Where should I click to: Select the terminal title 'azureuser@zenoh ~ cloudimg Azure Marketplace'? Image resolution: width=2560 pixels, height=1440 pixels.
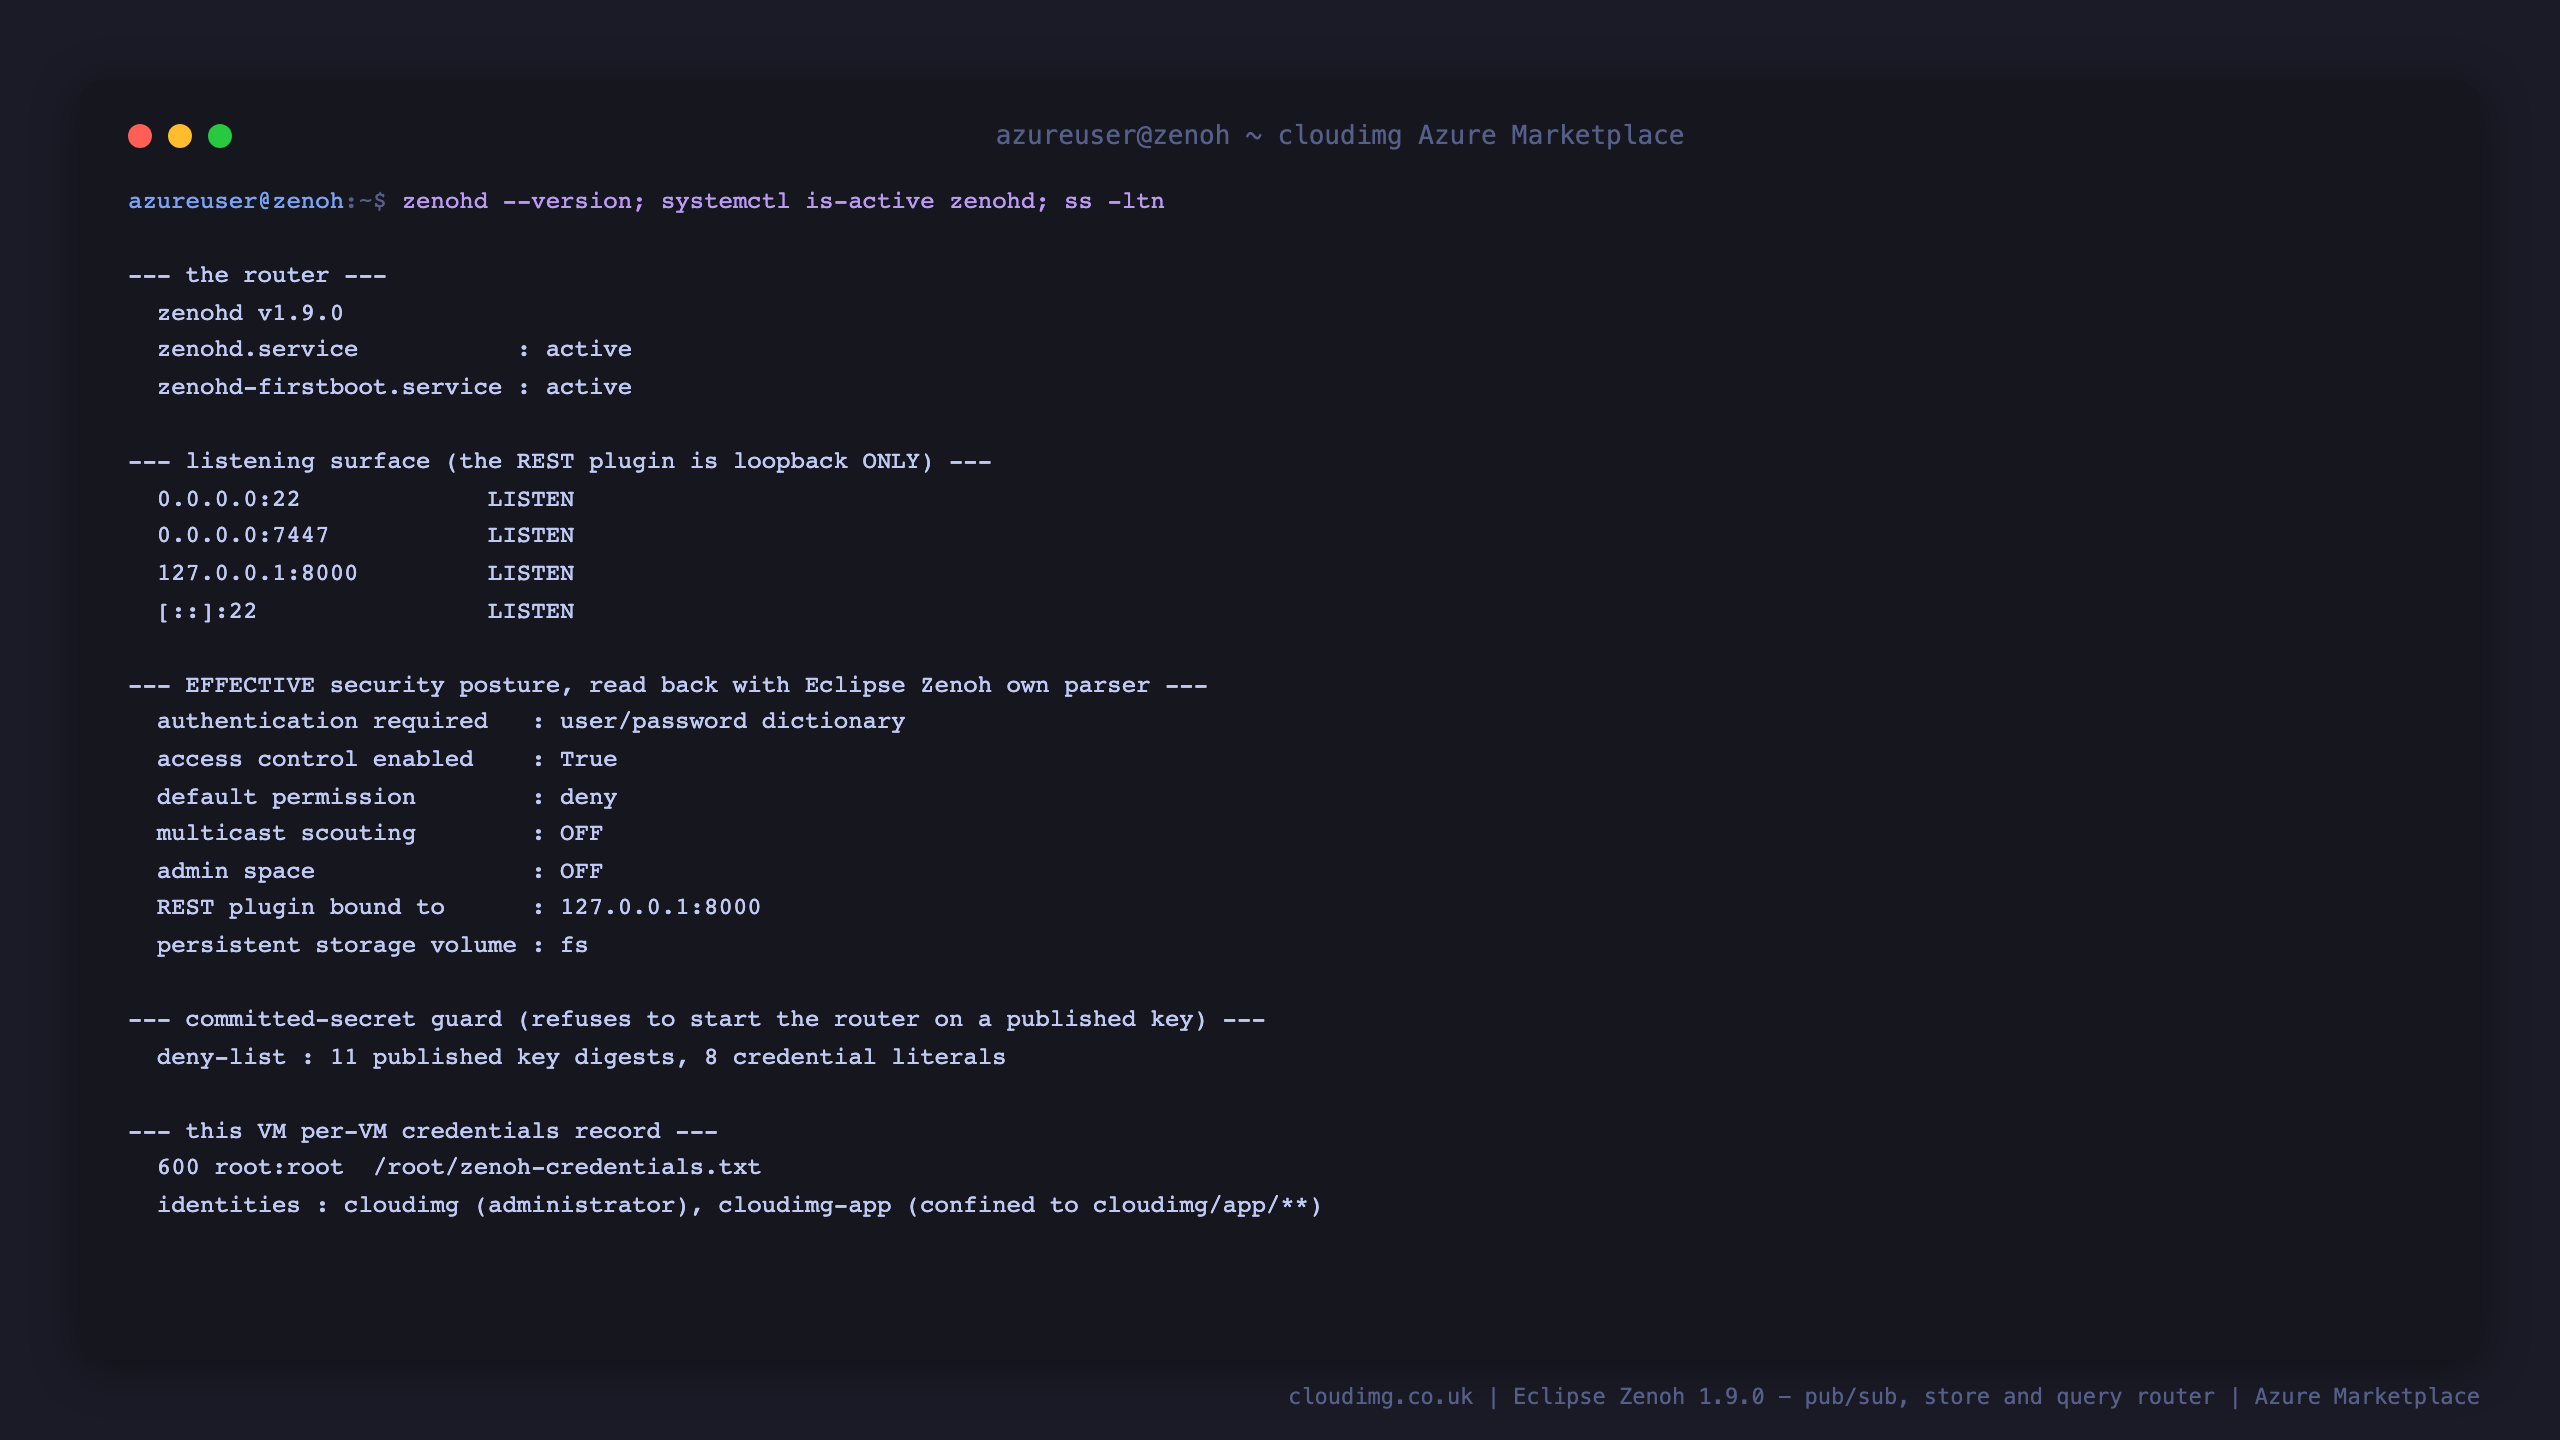coord(1339,135)
